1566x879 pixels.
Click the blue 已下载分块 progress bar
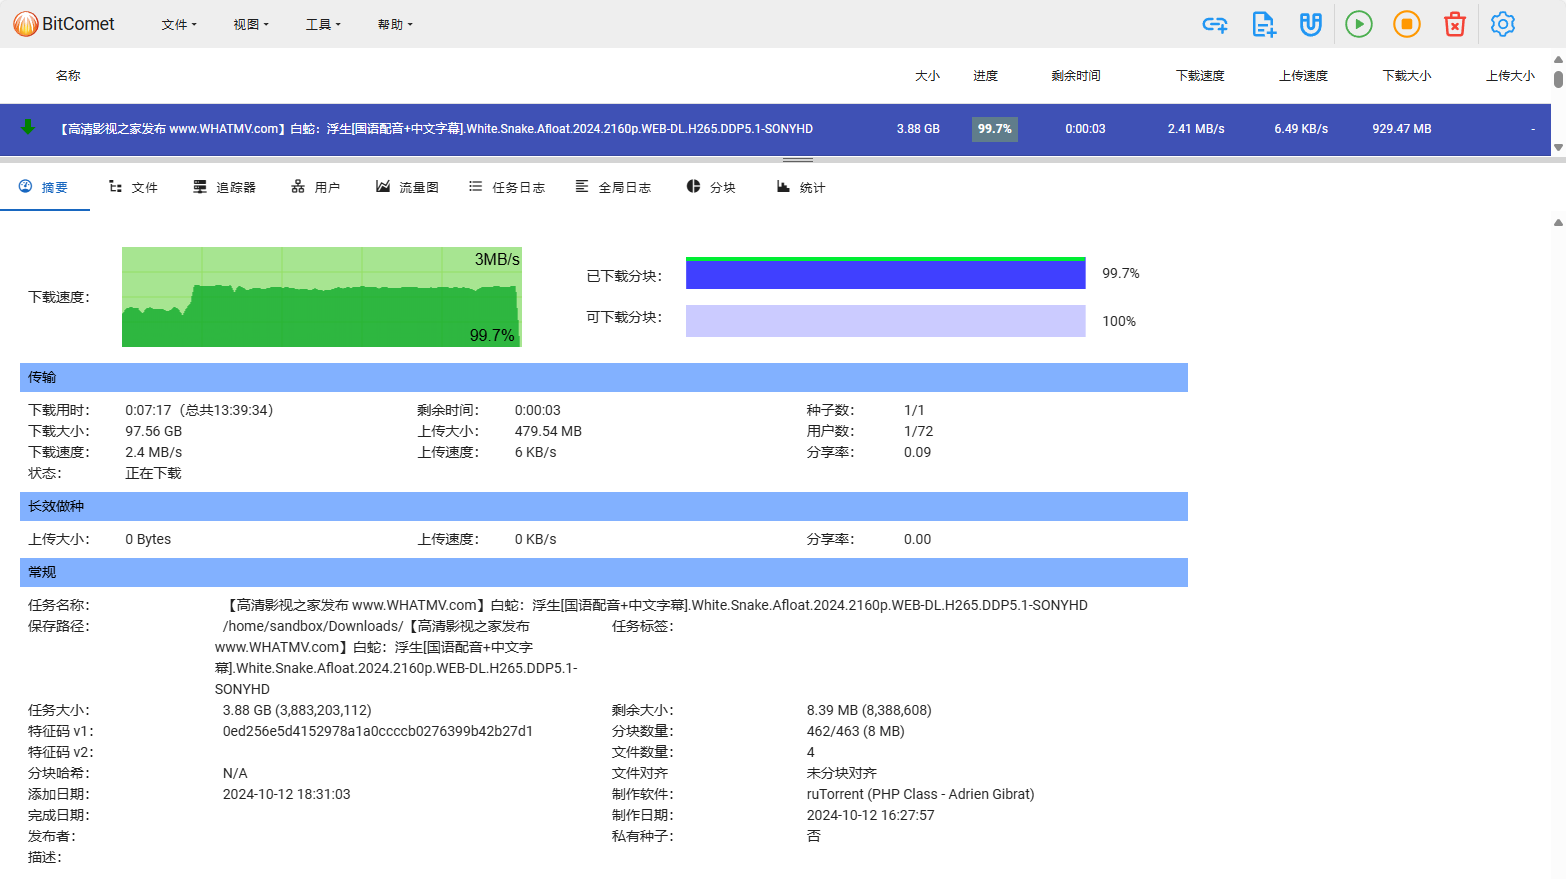(885, 273)
